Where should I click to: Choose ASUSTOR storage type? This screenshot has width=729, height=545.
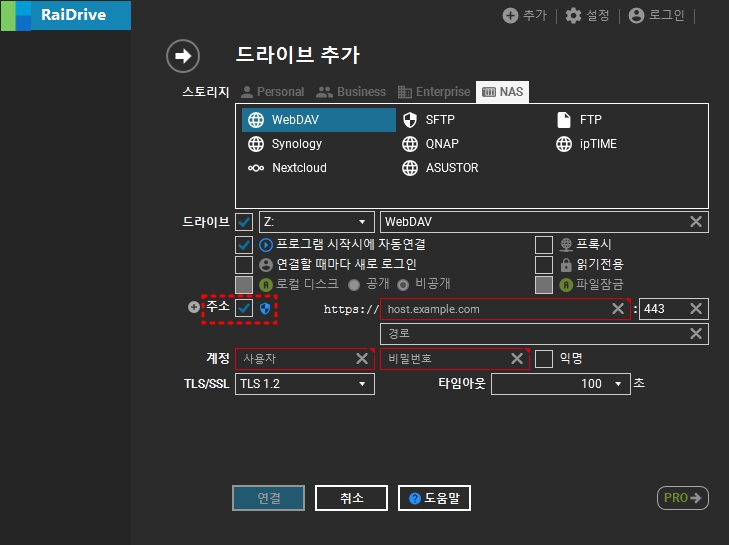(x=440, y=168)
